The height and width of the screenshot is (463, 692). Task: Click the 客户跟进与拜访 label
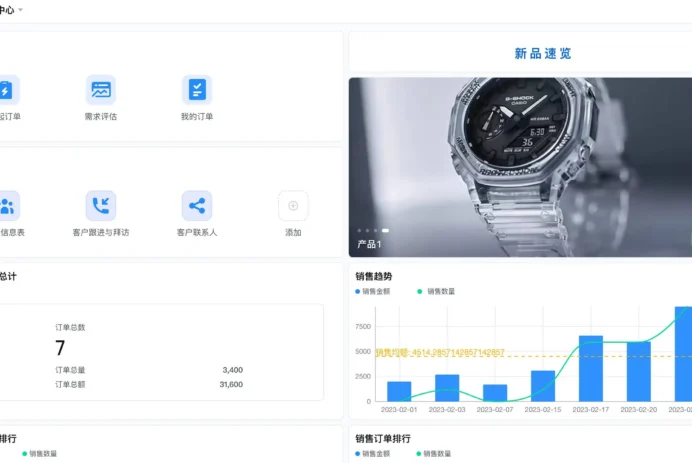pos(101,232)
